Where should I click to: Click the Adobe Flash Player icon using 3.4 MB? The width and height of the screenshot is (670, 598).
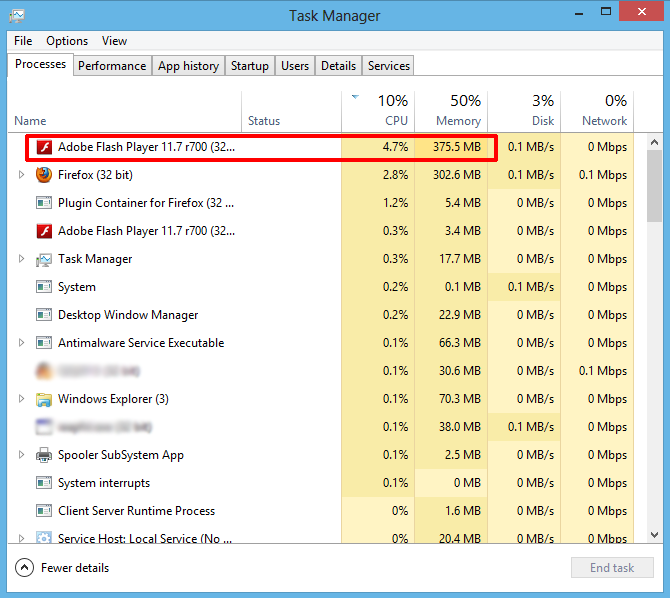pos(44,231)
